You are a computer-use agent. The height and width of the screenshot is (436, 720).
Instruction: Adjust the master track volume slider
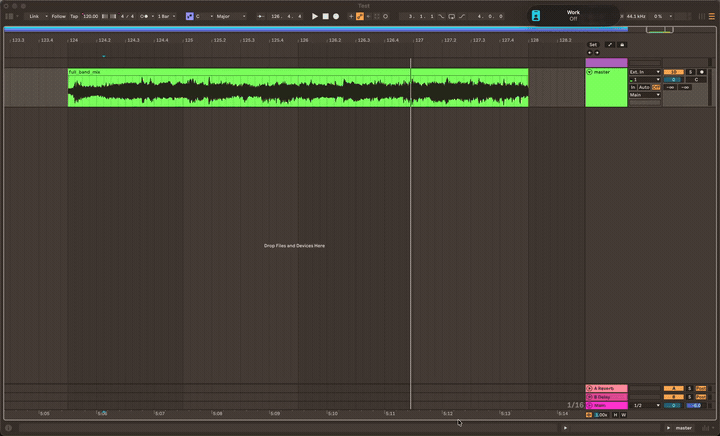click(674, 79)
